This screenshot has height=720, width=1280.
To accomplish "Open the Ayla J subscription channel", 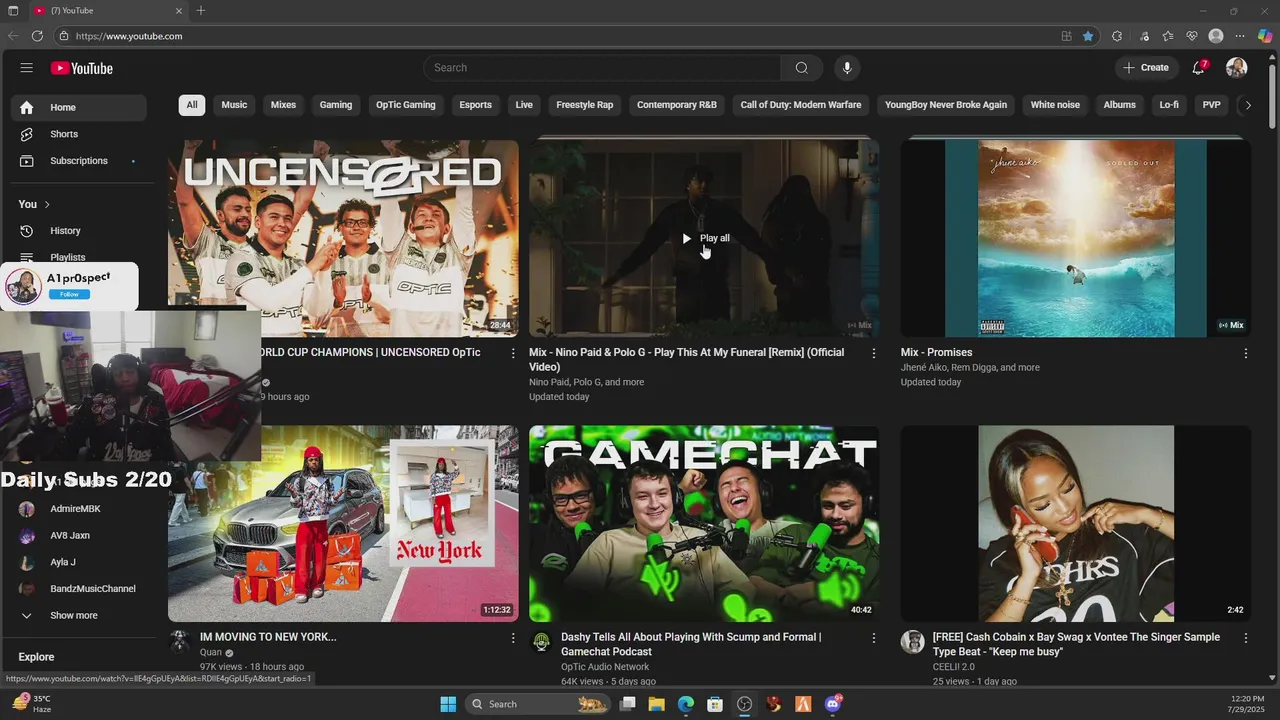I will tap(63, 562).
